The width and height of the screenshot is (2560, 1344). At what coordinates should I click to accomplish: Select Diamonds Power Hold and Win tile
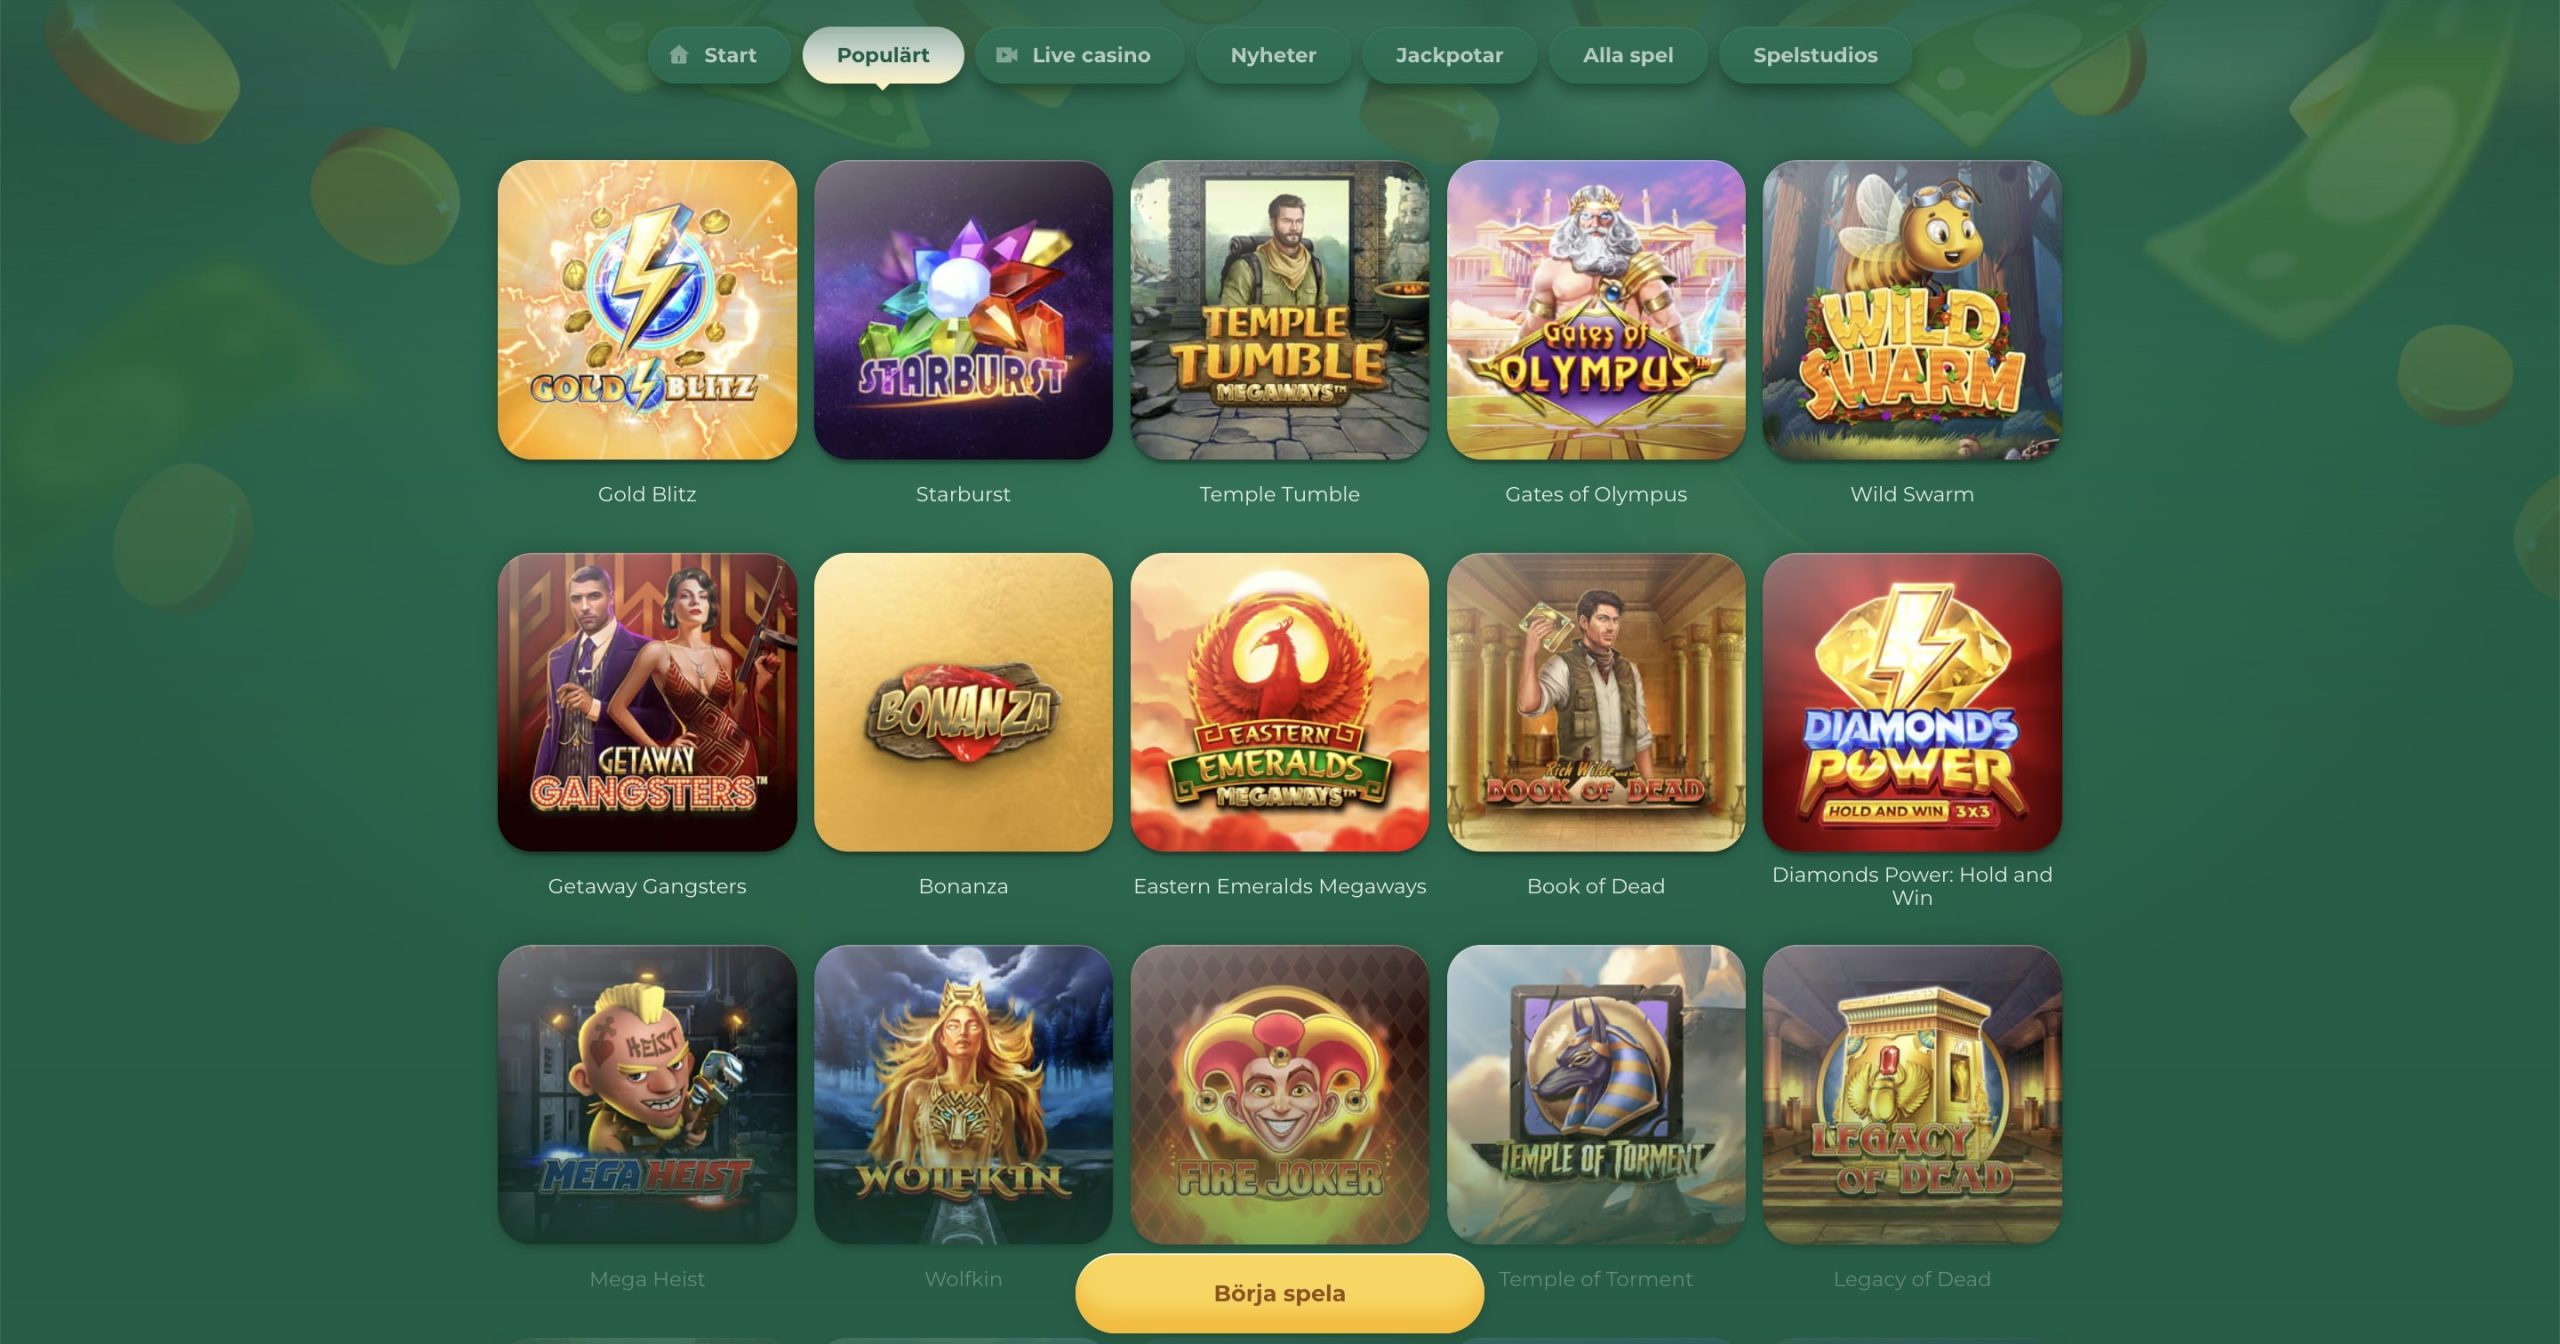[1912, 702]
